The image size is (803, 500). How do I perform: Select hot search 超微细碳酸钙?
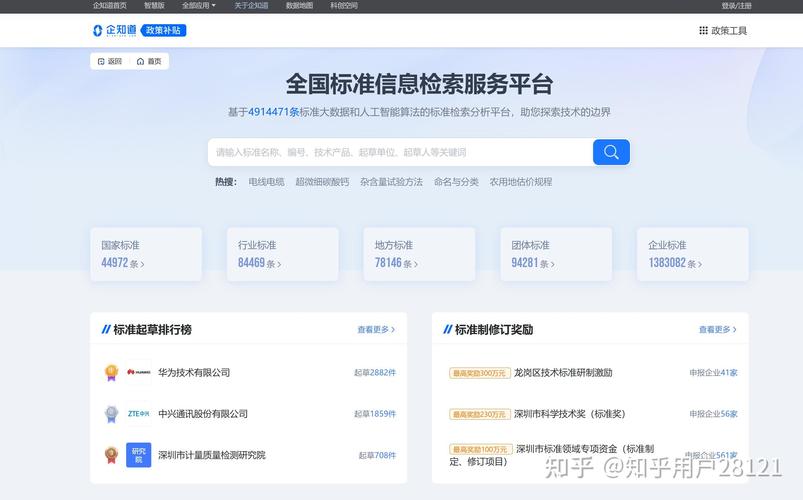322,182
